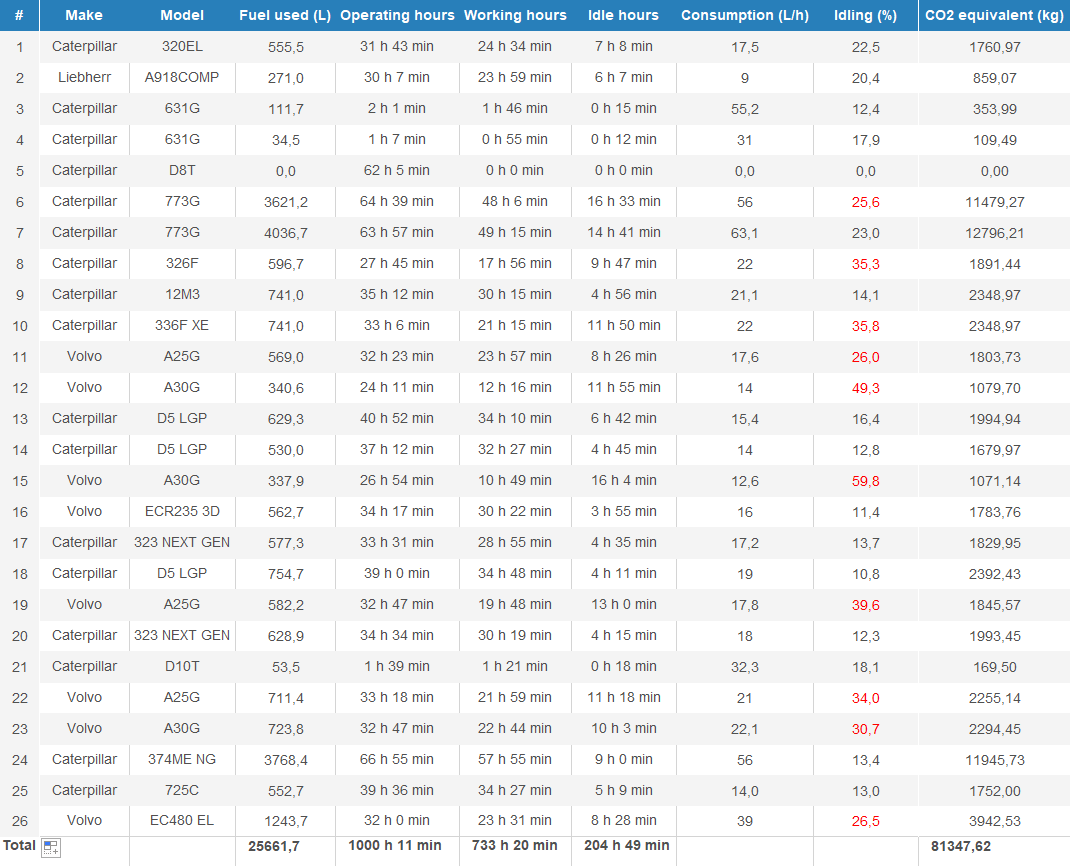Select model cell 320EL

(x=182, y=46)
